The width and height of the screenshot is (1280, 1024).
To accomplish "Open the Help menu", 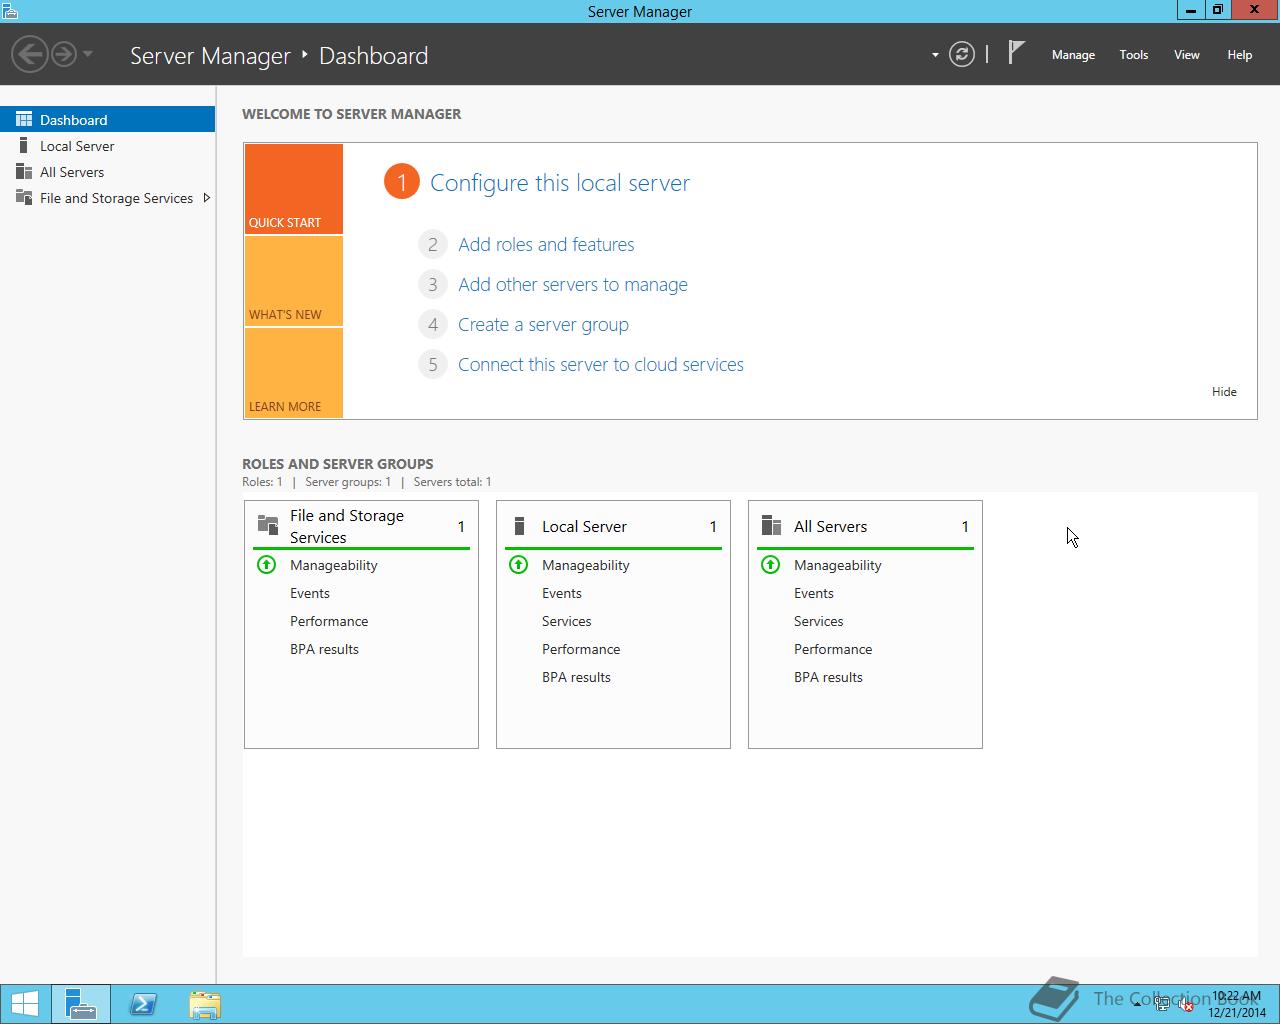I will click(1240, 55).
